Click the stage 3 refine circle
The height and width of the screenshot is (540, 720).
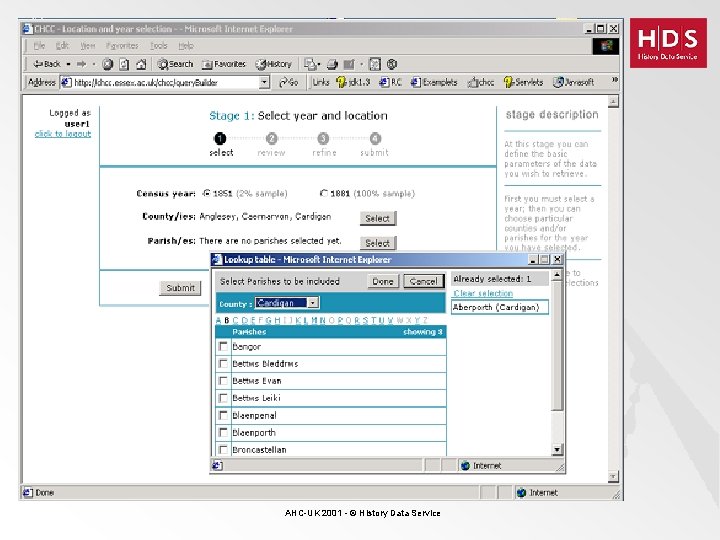click(323, 138)
